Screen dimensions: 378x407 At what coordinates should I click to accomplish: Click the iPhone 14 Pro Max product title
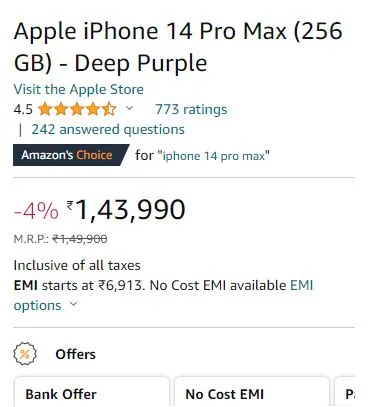point(178,47)
